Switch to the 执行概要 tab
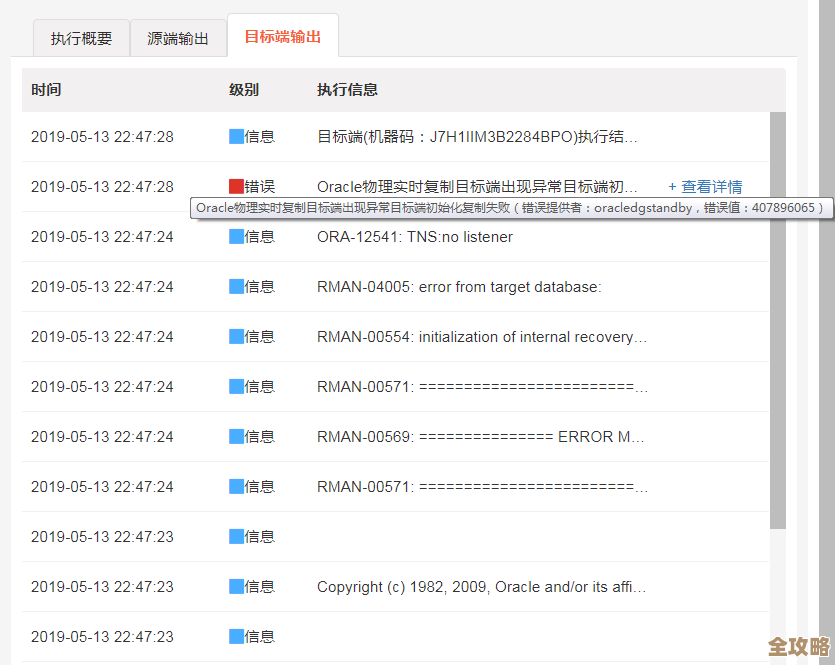Viewport: 835px width, 665px height. (81, 38)
